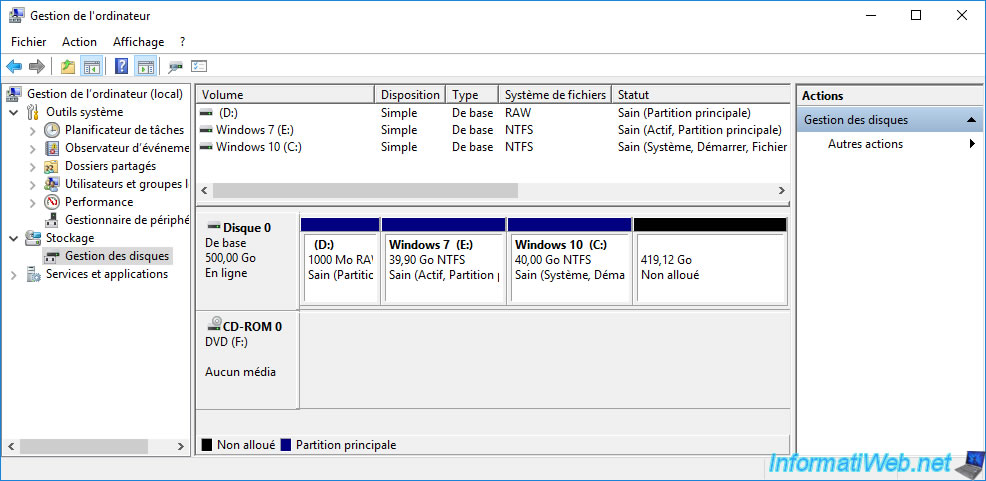
Task: Click the Performance monitor icon
Action: point(52,202)
